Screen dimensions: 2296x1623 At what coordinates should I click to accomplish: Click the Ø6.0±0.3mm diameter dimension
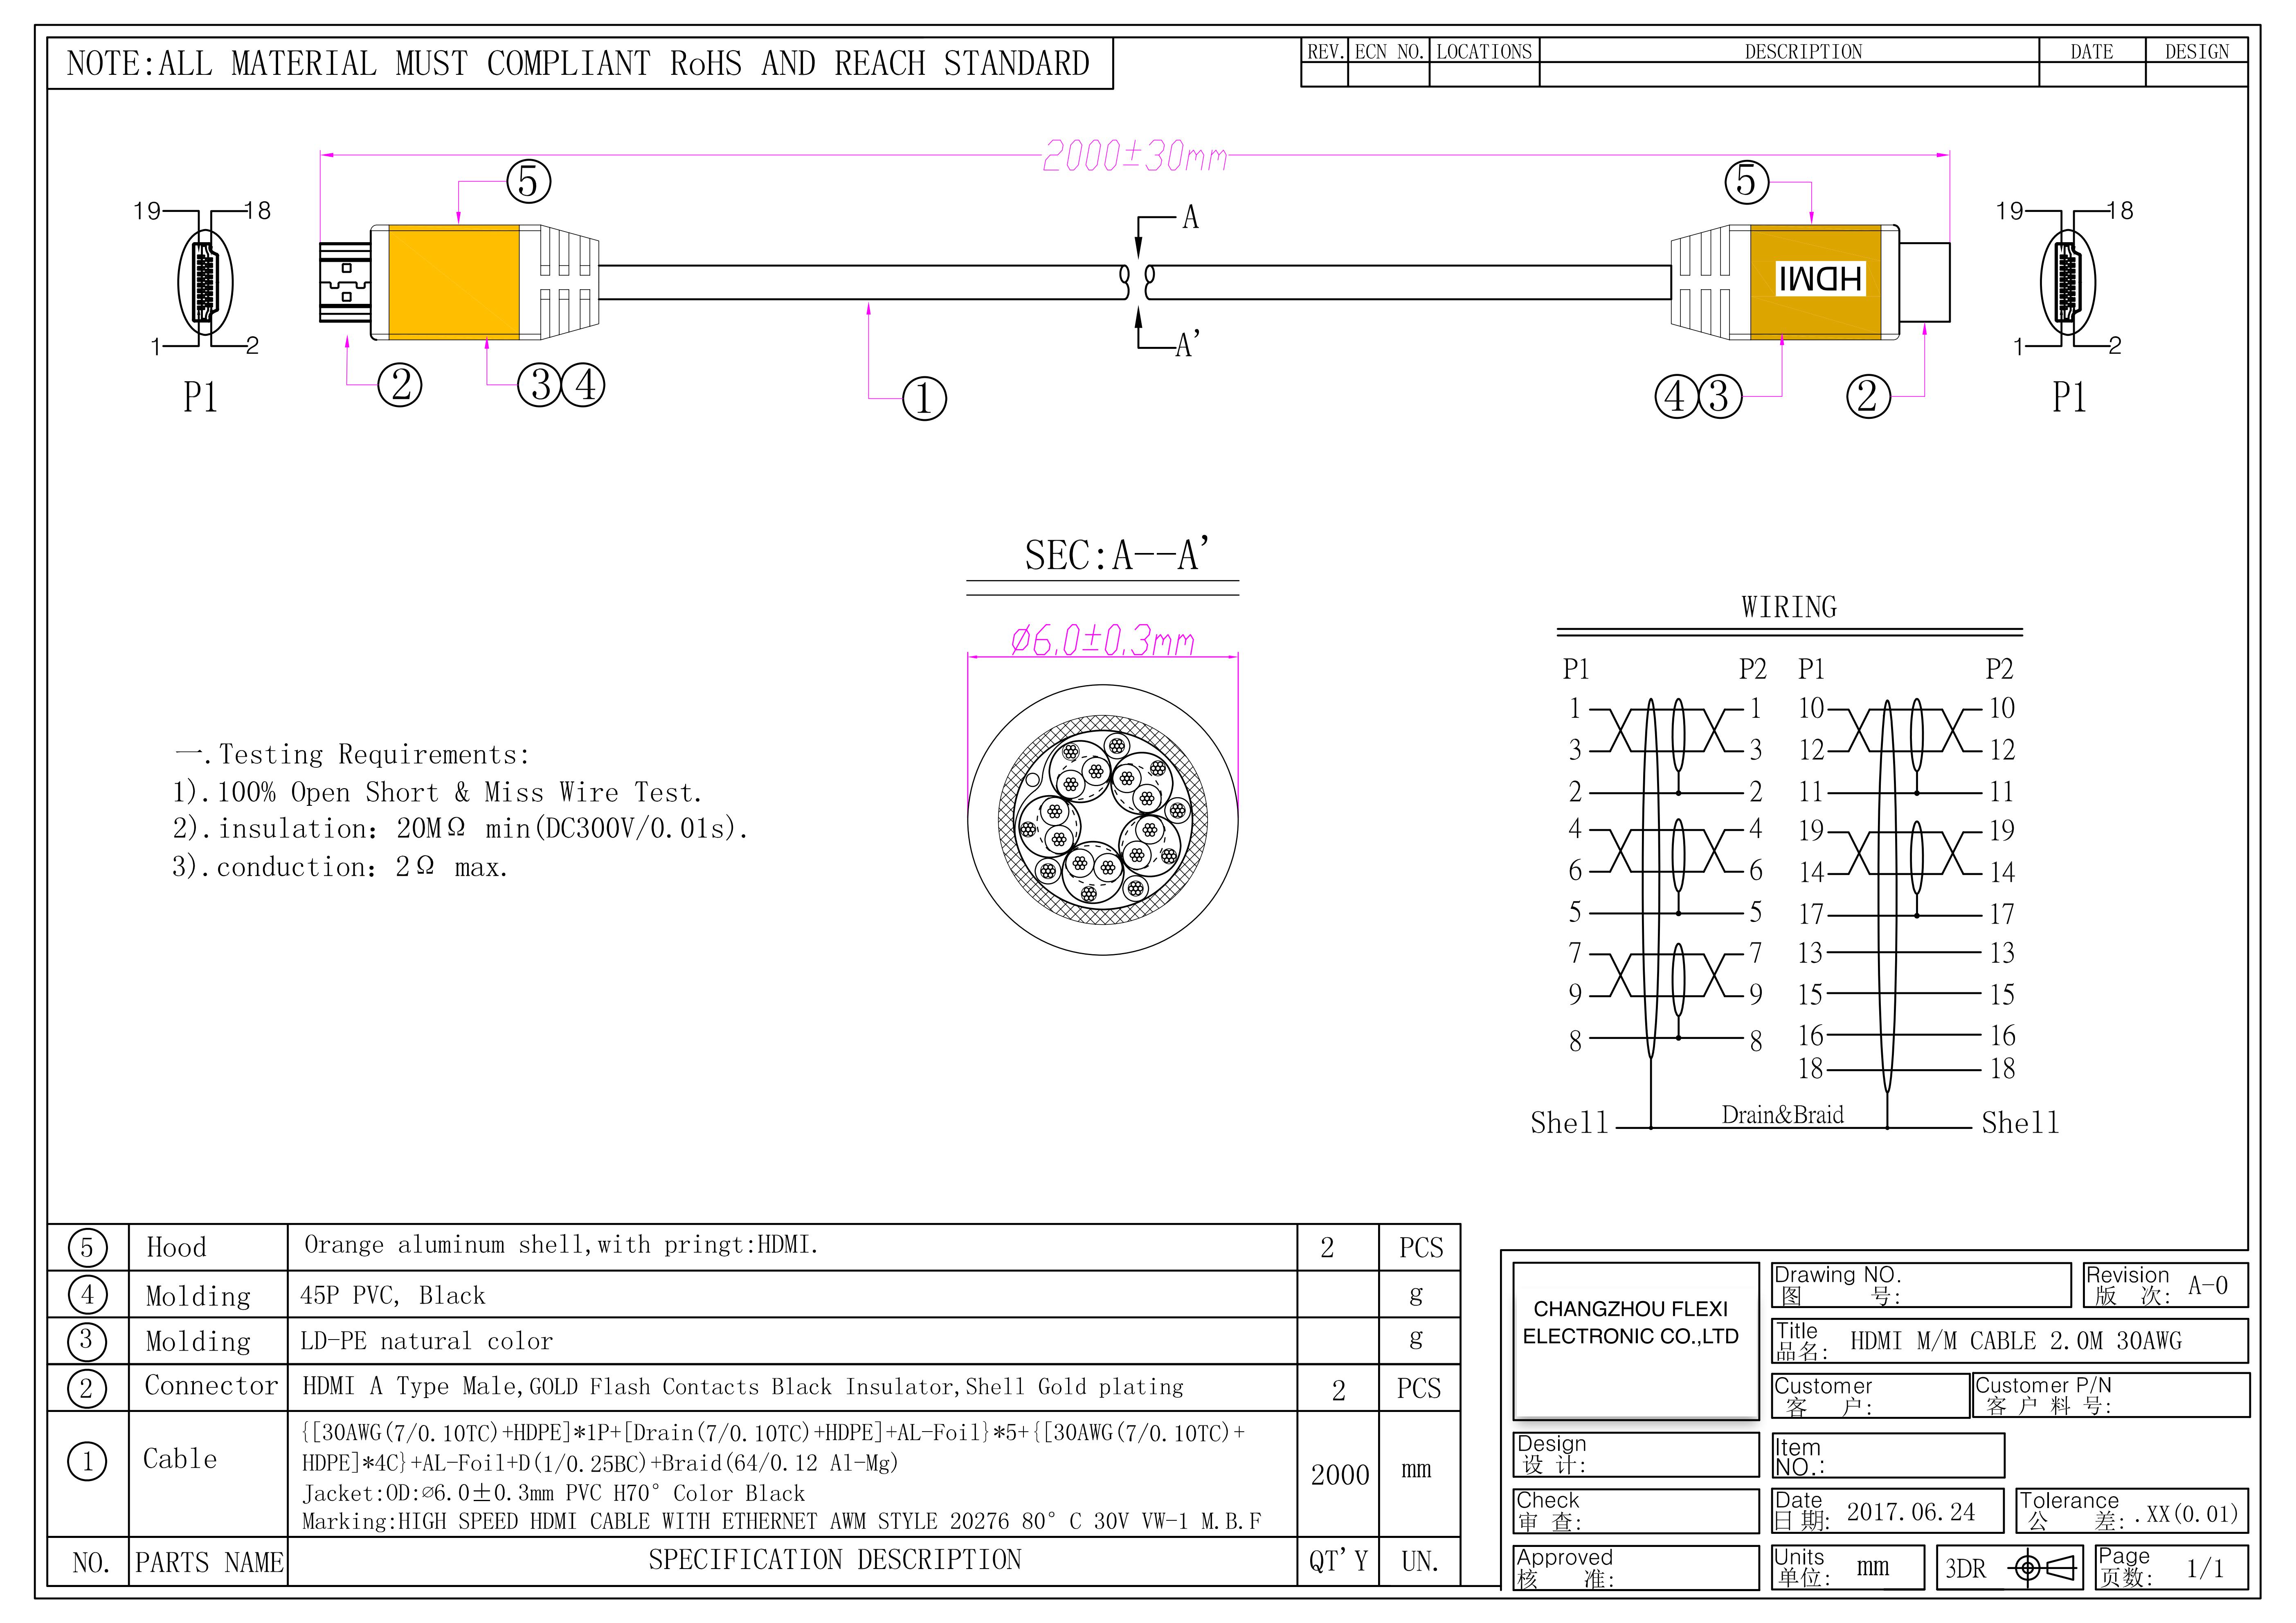(x=1102, y=640)
